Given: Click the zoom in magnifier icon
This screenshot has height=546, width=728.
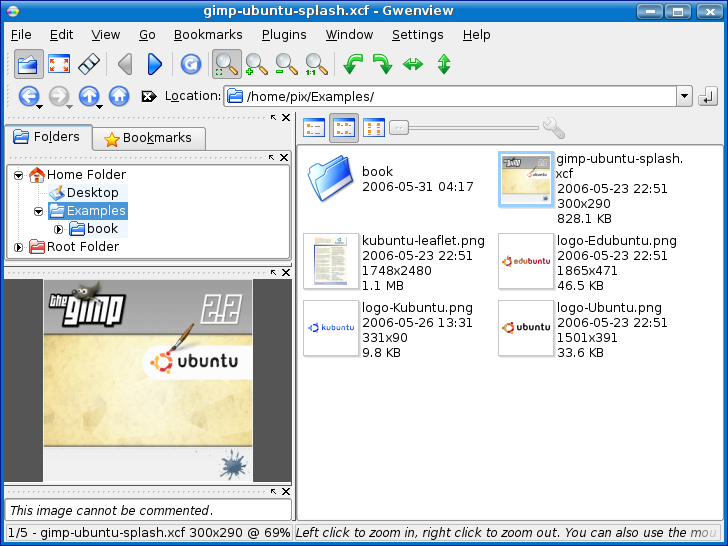Looking at the screenshot, I should [256, 65].
